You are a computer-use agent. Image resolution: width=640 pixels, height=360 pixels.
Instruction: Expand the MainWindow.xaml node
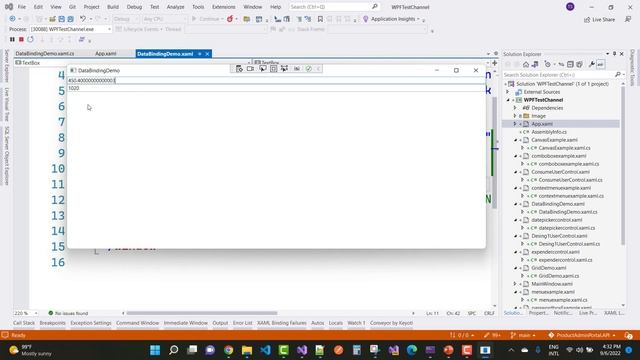click(515, 284)
